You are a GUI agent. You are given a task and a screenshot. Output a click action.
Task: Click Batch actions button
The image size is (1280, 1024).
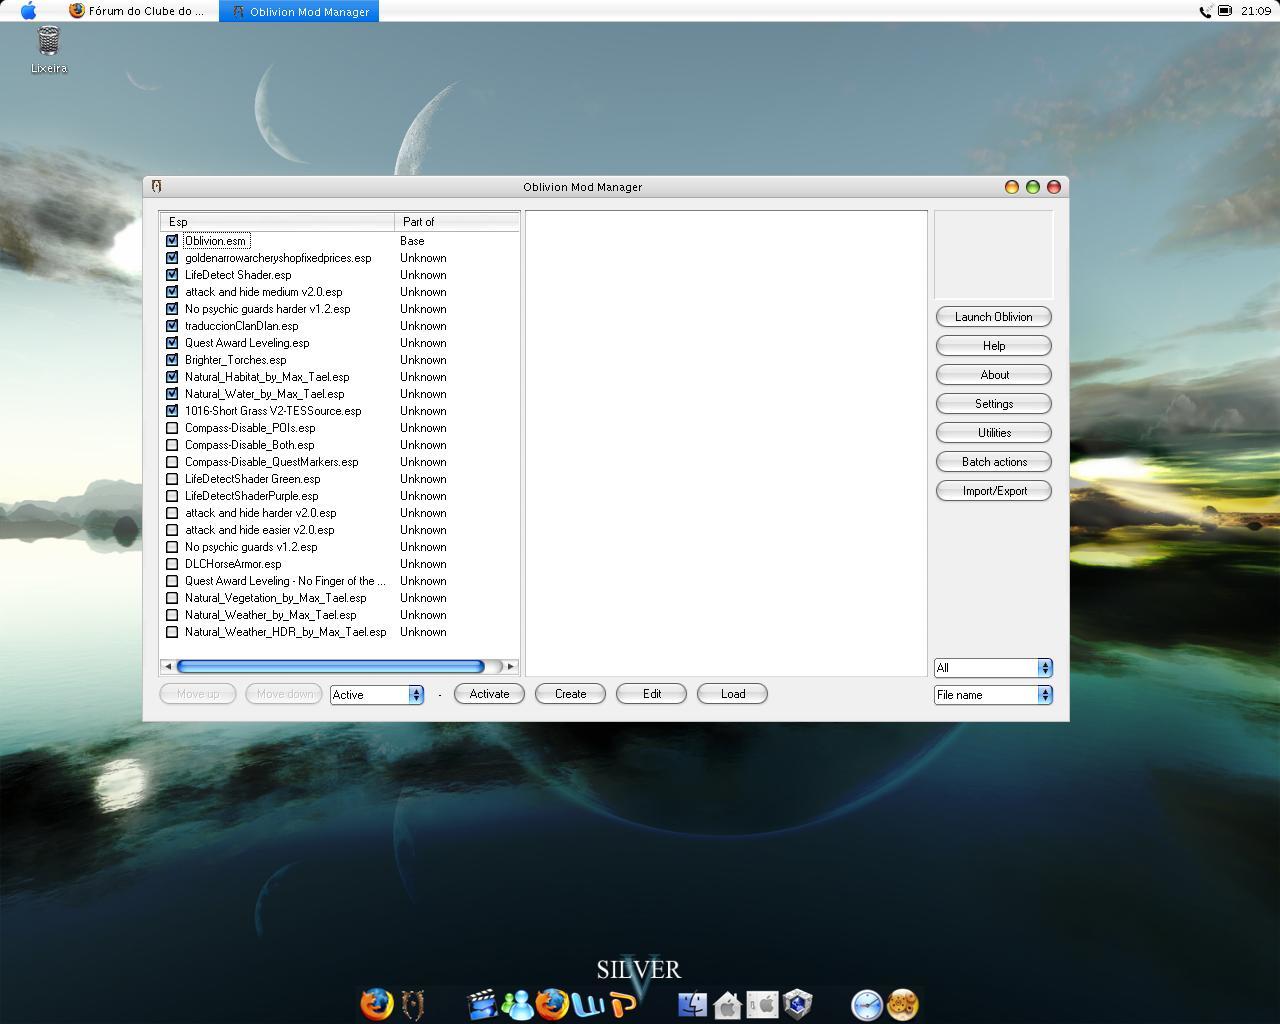coord(994,462)
